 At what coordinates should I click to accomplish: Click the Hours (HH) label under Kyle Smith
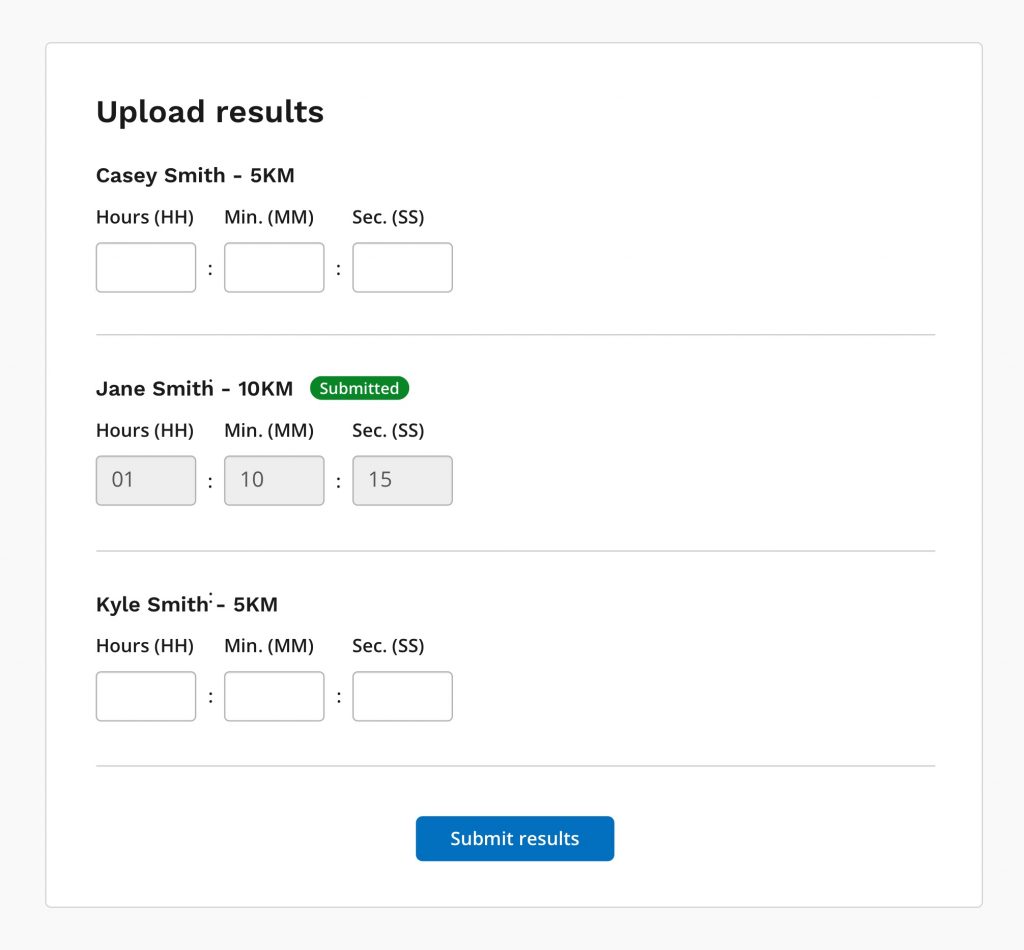[145, 646]
